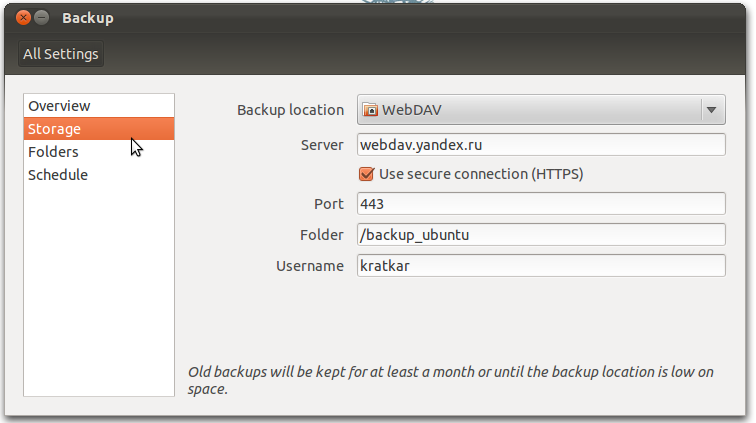756x423 pixels.
Task: Switch to the Folders section
Action: tap(53, 152)
